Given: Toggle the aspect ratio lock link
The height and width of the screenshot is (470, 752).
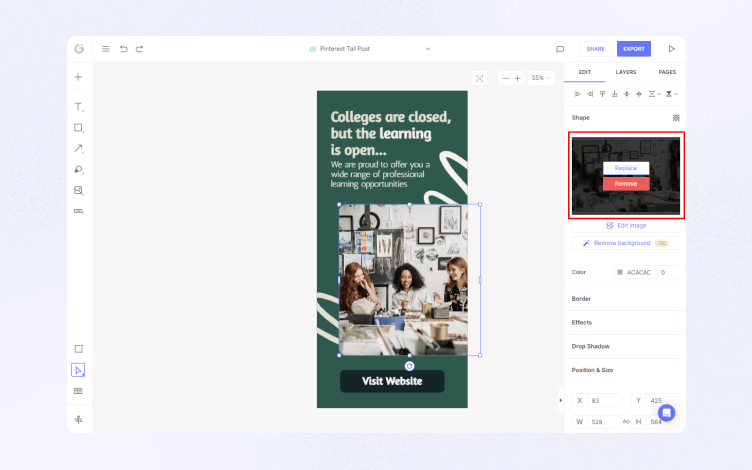Looking at the screenshot, I should pos(626,422).
